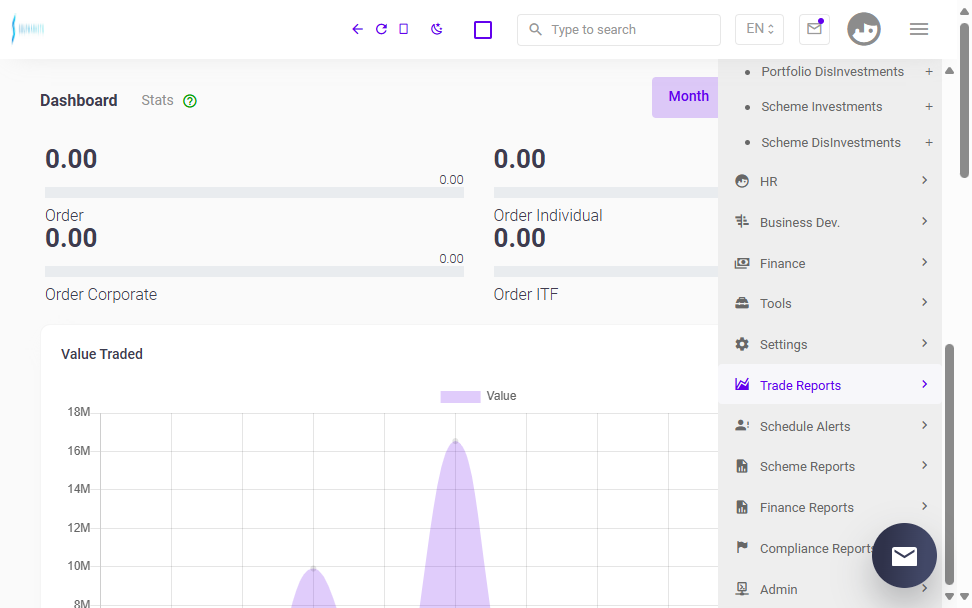Toggle dark mode with the moon icon
This screenshot has height=608, width=972.
(437, 29)
